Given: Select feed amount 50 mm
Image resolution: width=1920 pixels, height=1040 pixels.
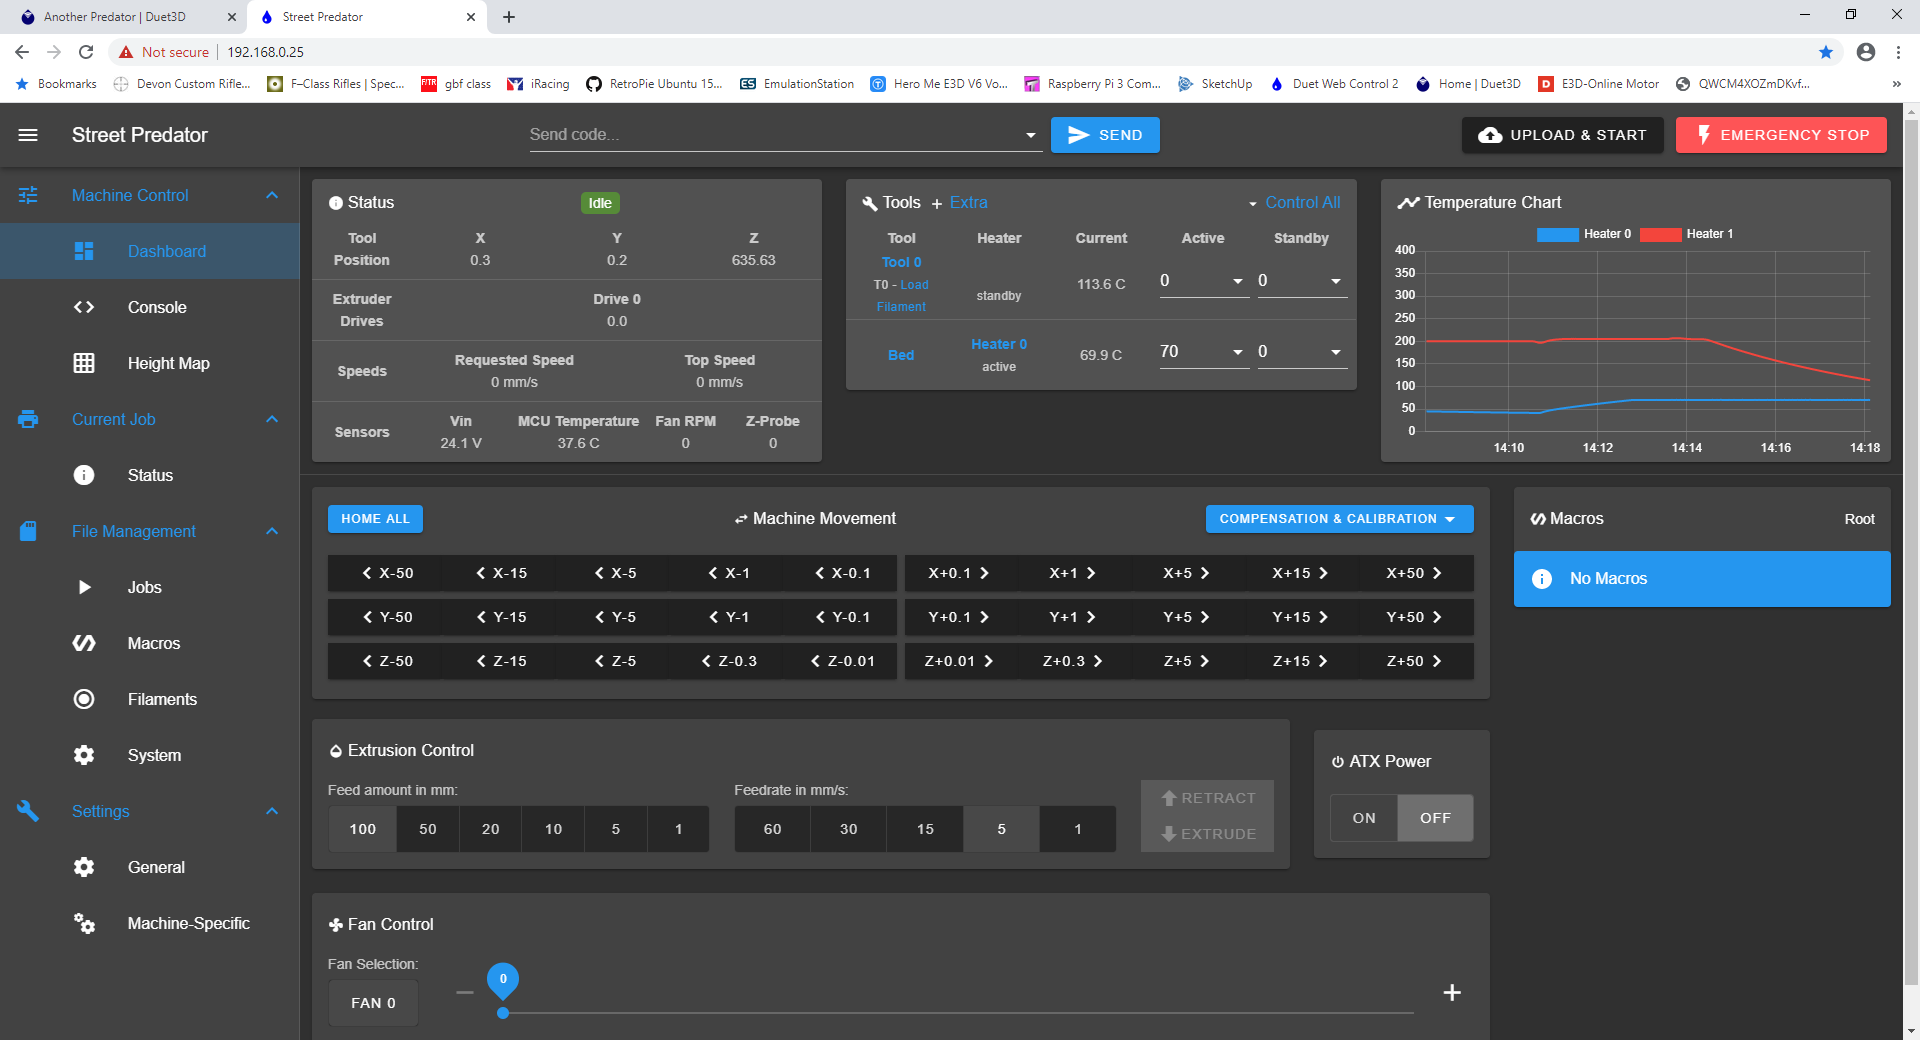Looking at the screenshot, I should [428, 829].
